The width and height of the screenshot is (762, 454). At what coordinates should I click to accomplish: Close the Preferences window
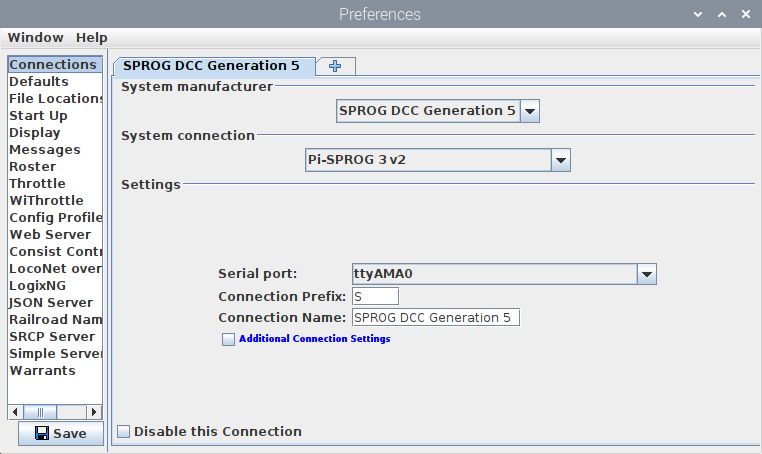click(746, 15)
